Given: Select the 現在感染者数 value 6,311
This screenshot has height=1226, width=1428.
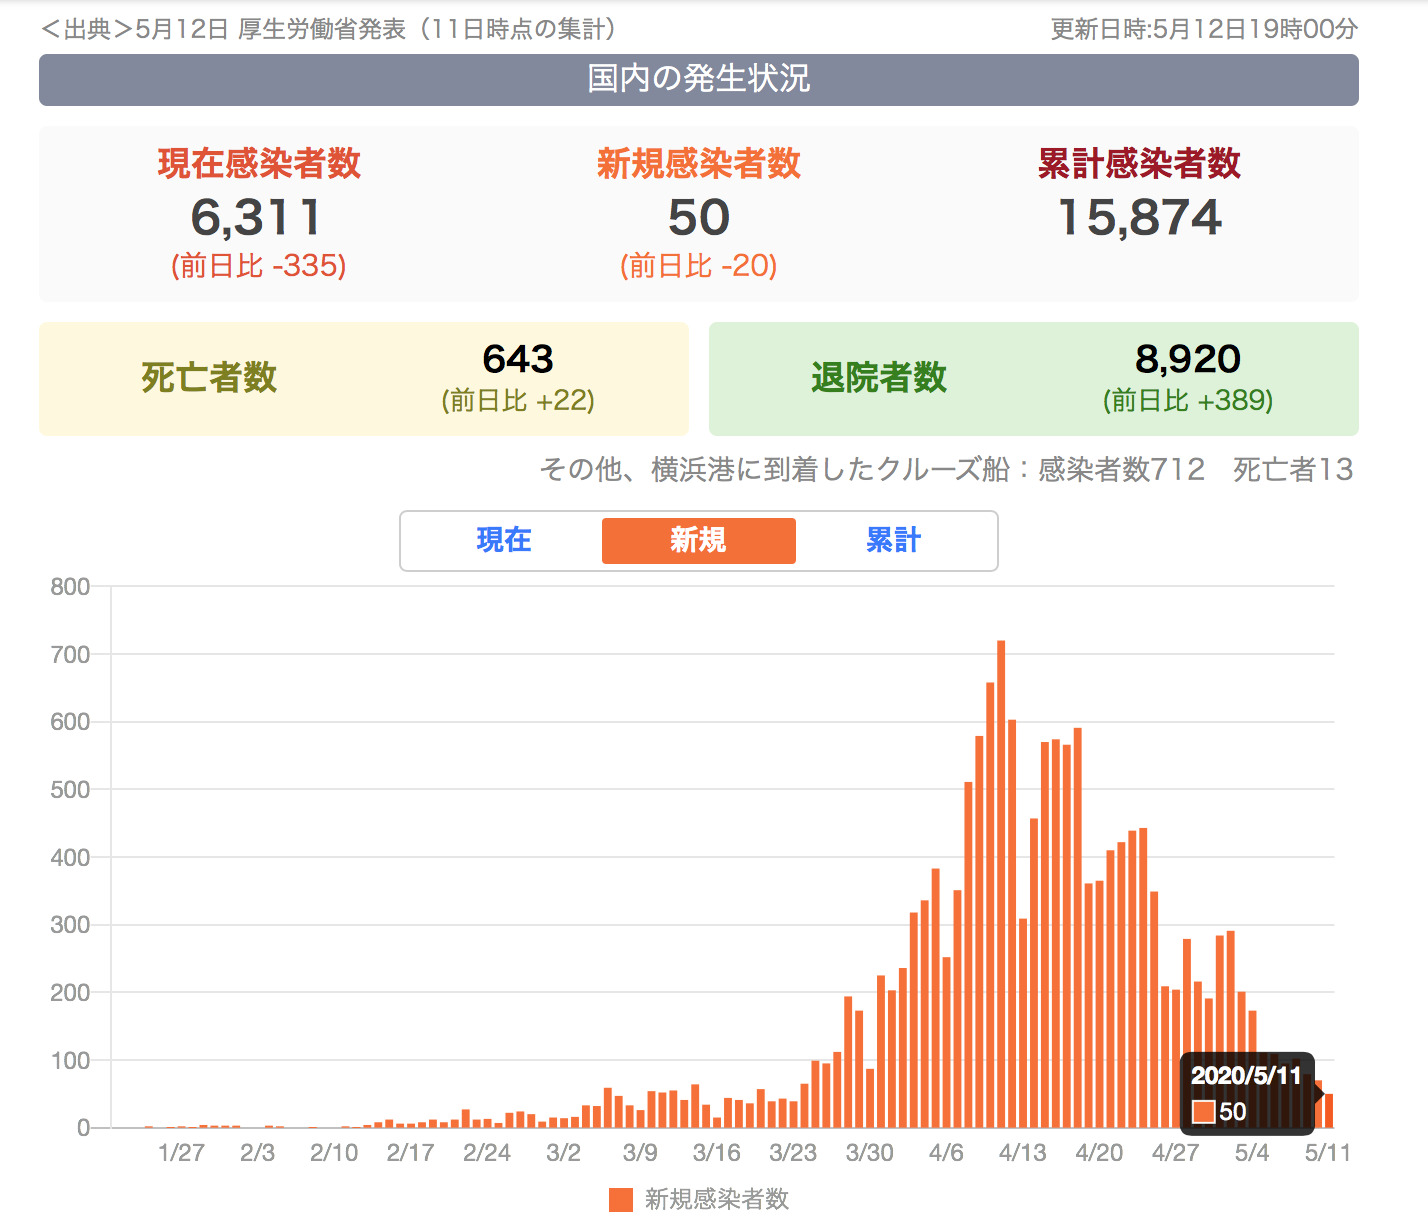Looking at the screenshot, I should coord(257,218).
